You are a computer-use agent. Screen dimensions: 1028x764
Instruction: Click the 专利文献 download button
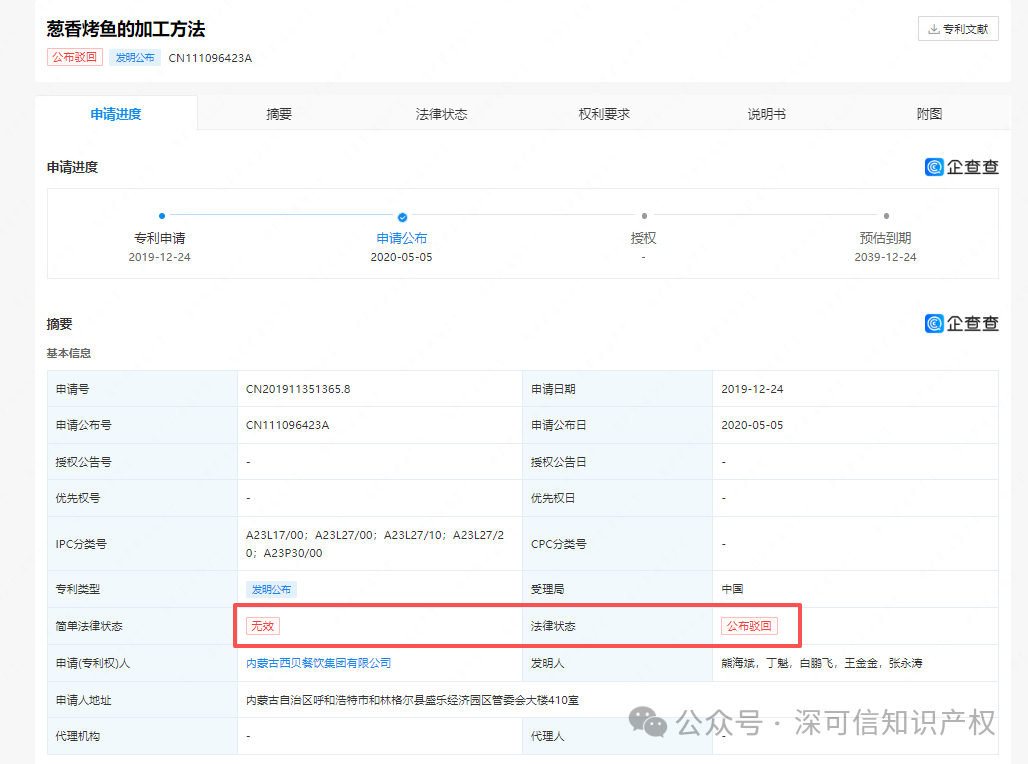coord(957,29)
